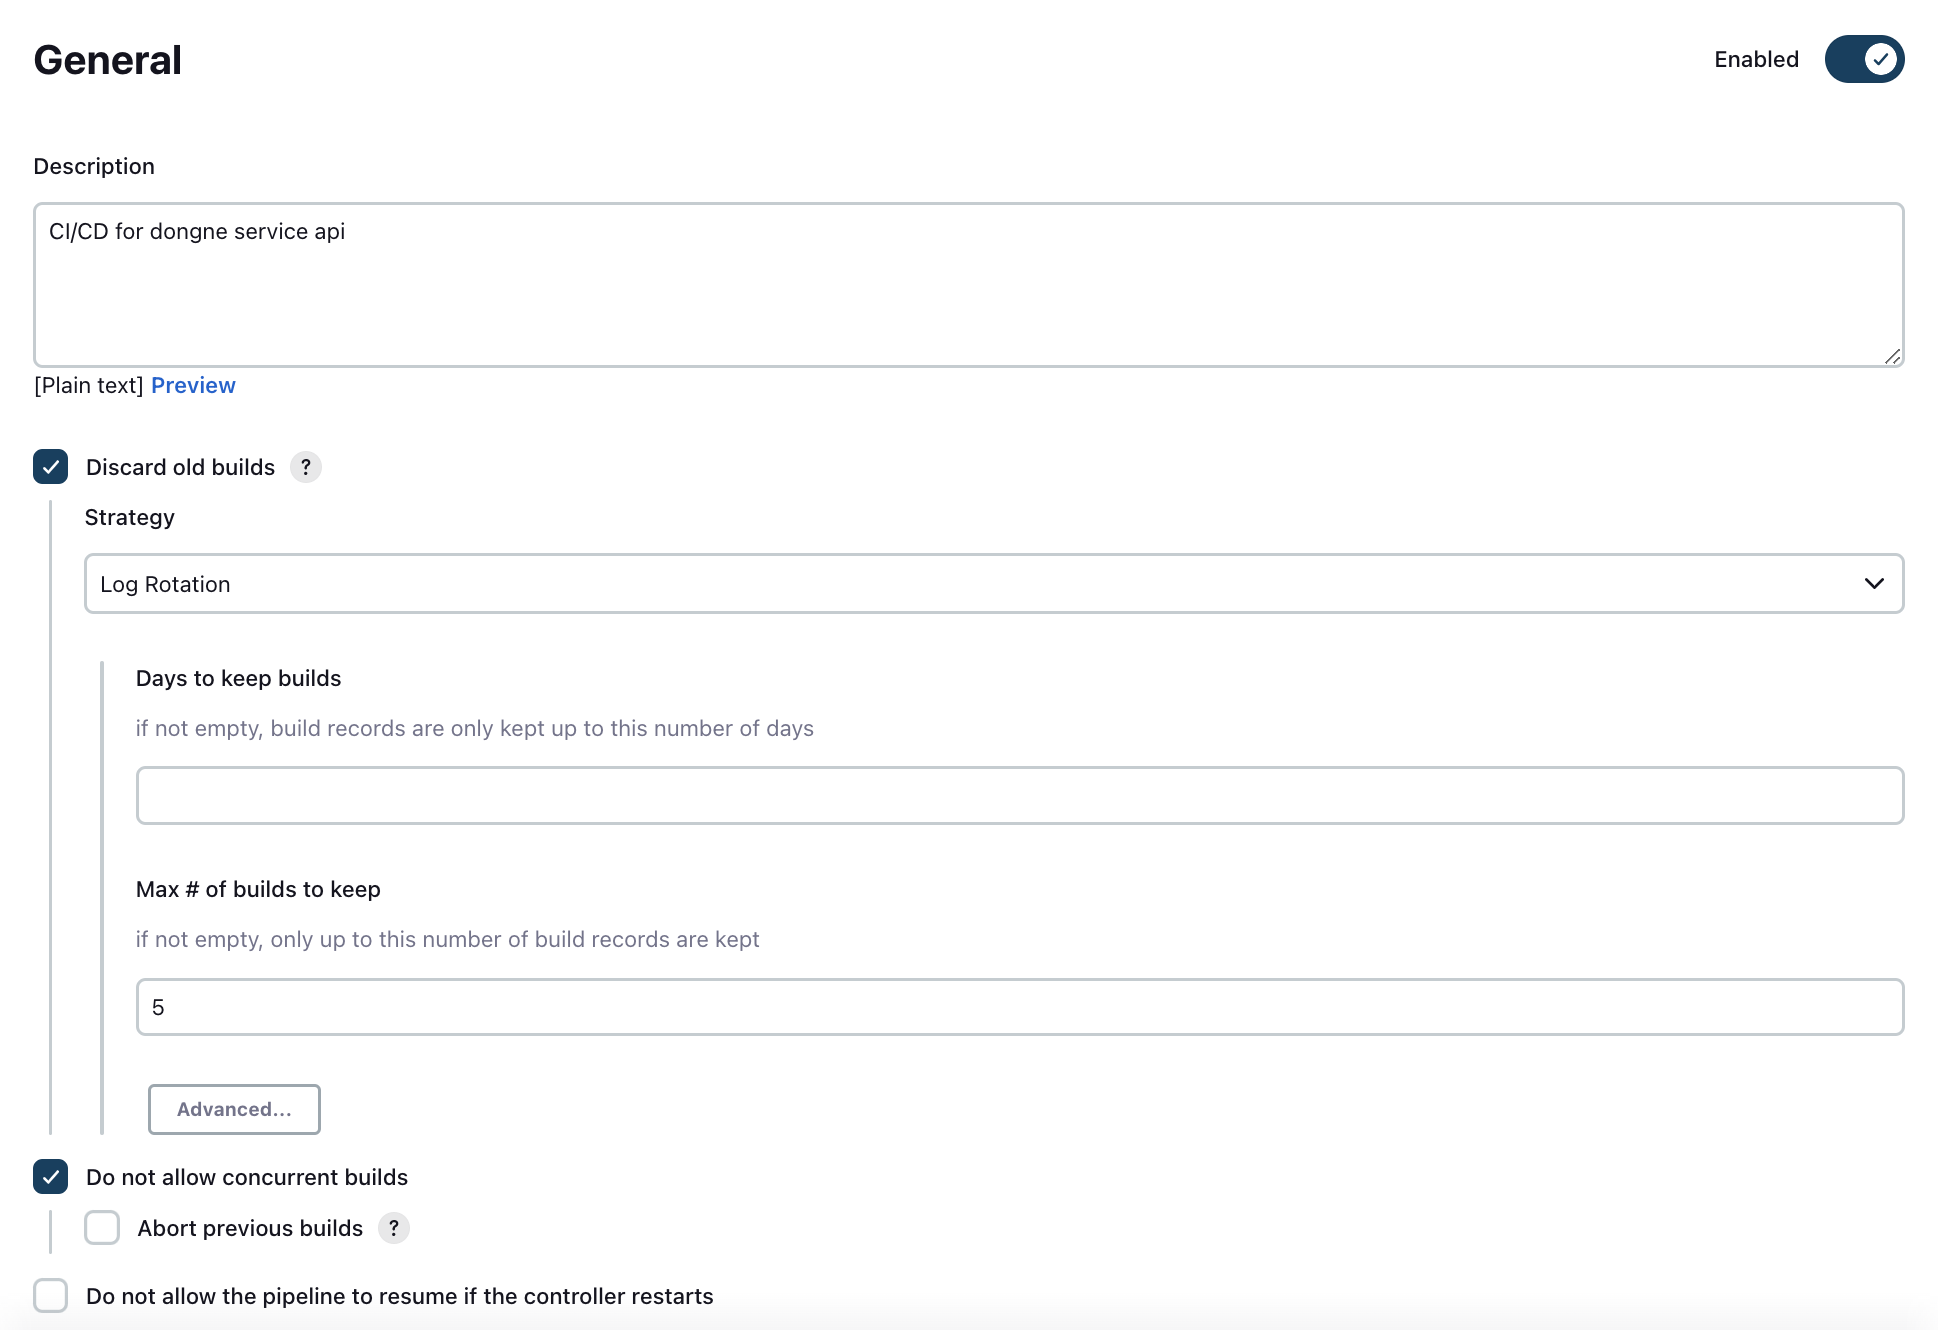Grab the description textarea resize handle
The height and width of the screenshot is (1330, 1938).
point(1892,356)
